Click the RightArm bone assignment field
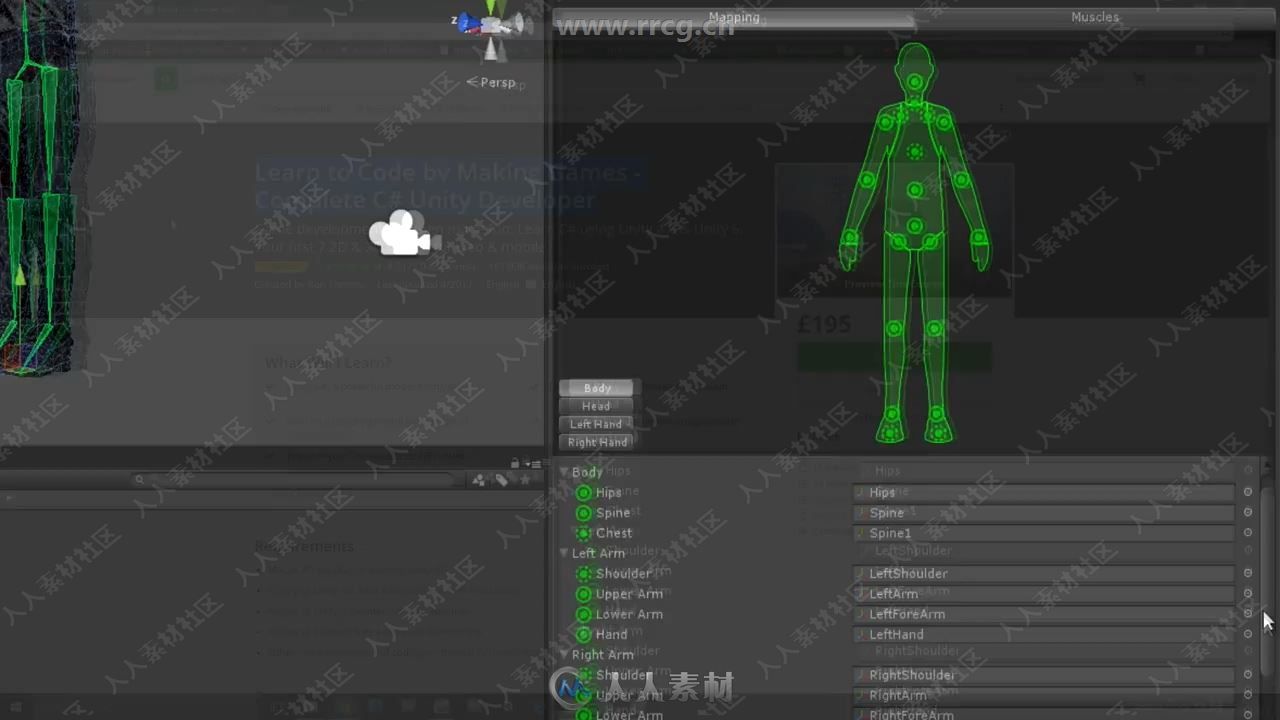The width and height of the screenshot is (1280, 720). point(1044,695)
